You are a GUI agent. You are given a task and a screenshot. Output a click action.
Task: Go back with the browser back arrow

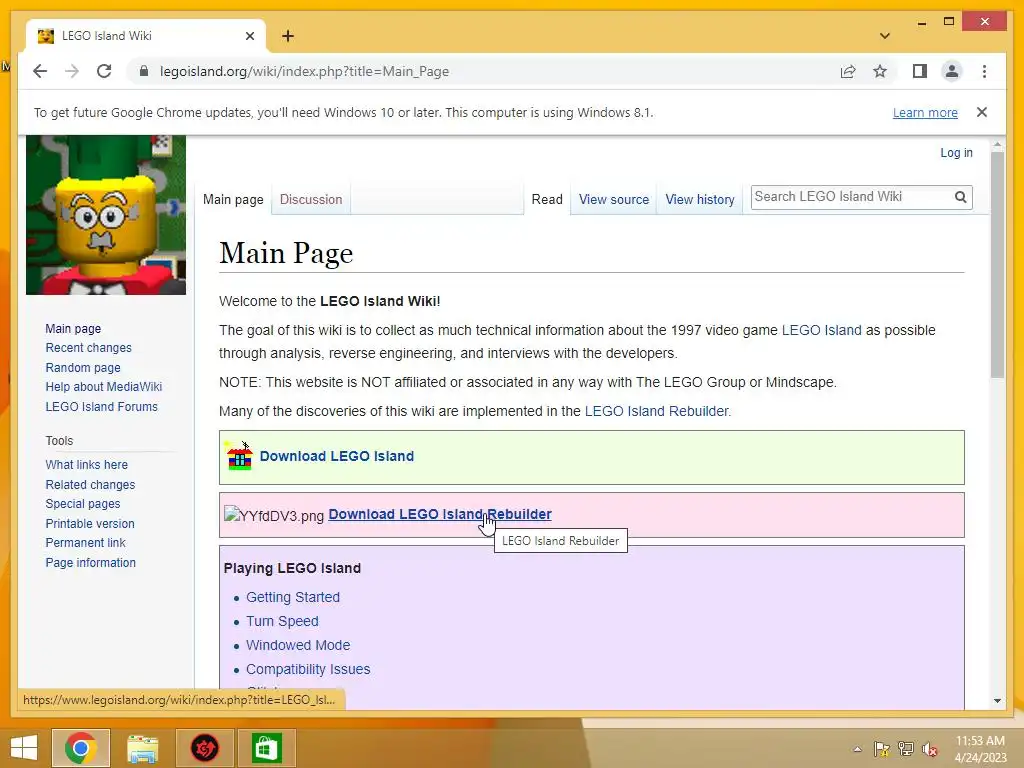40,71
